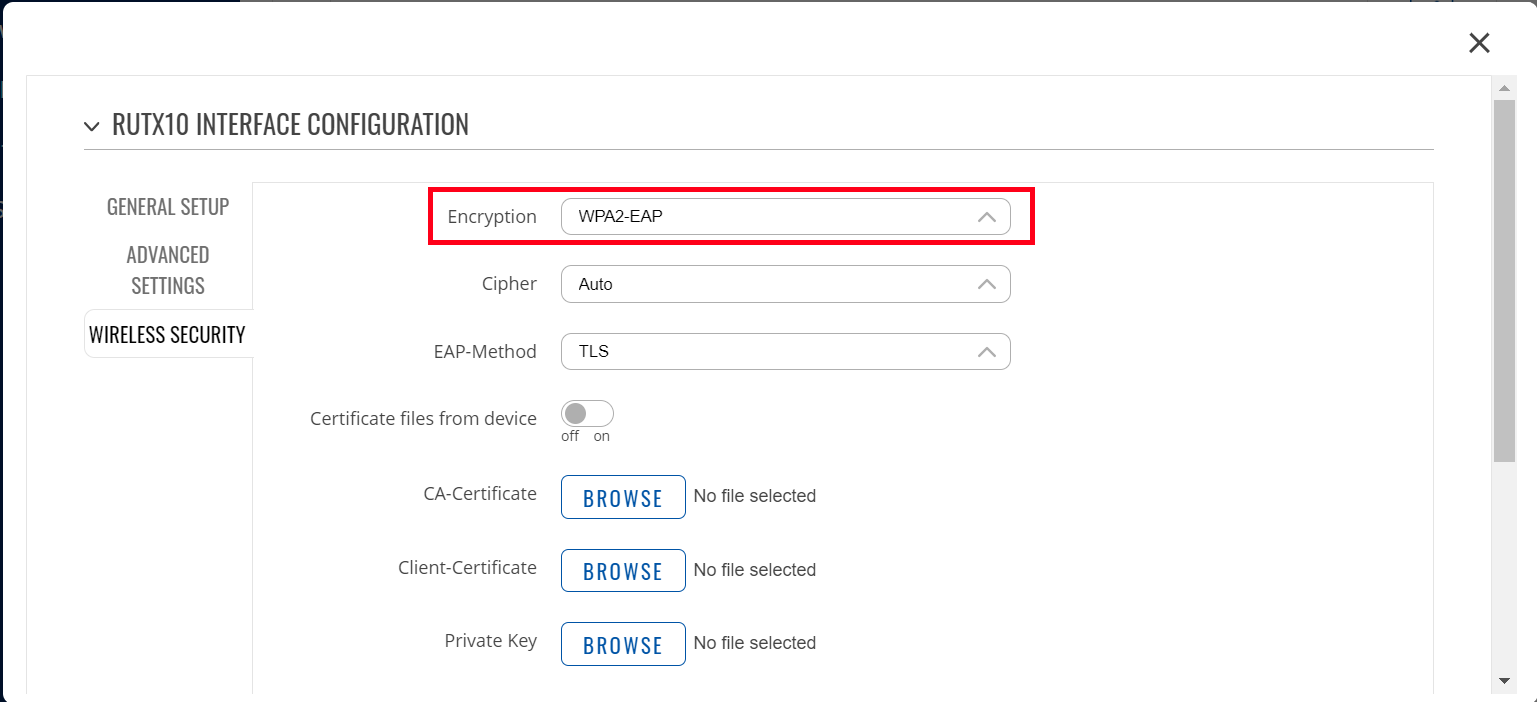The image size is (1537, 702).
Task: Enable Certificate files from device toggle
Action: click(x=587, y=414)
